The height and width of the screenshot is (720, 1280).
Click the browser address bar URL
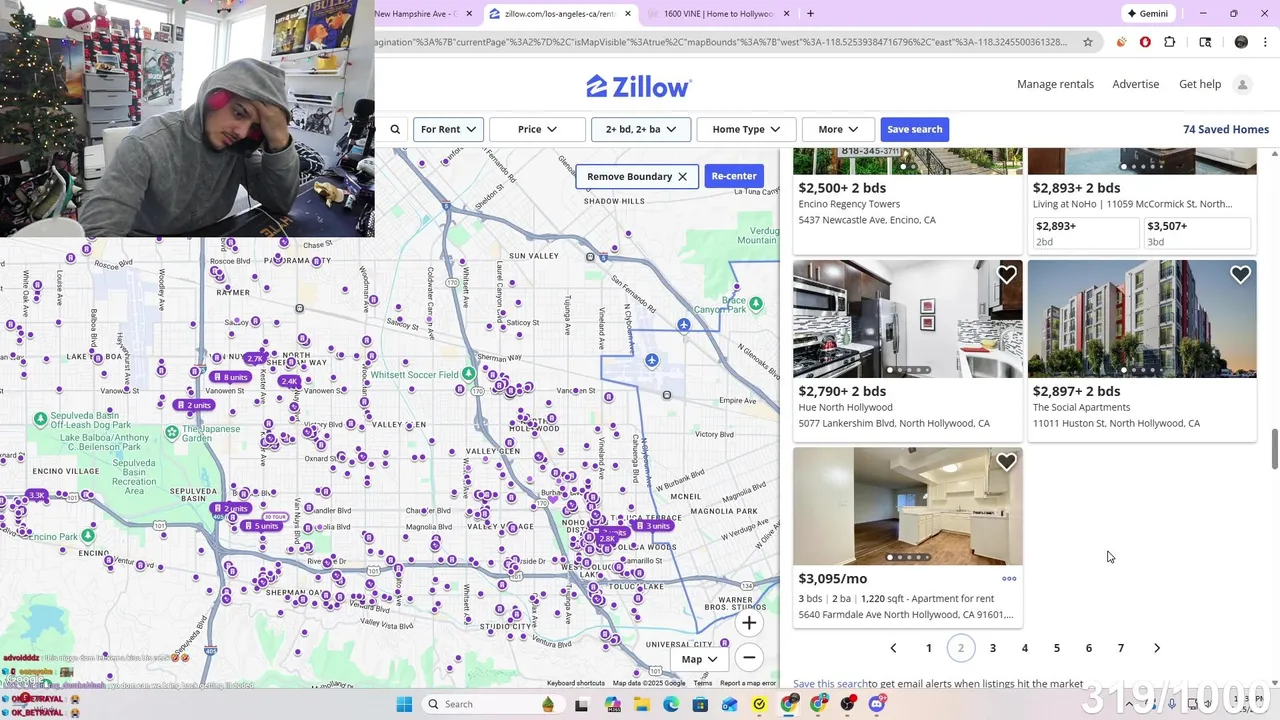point(720,42)
